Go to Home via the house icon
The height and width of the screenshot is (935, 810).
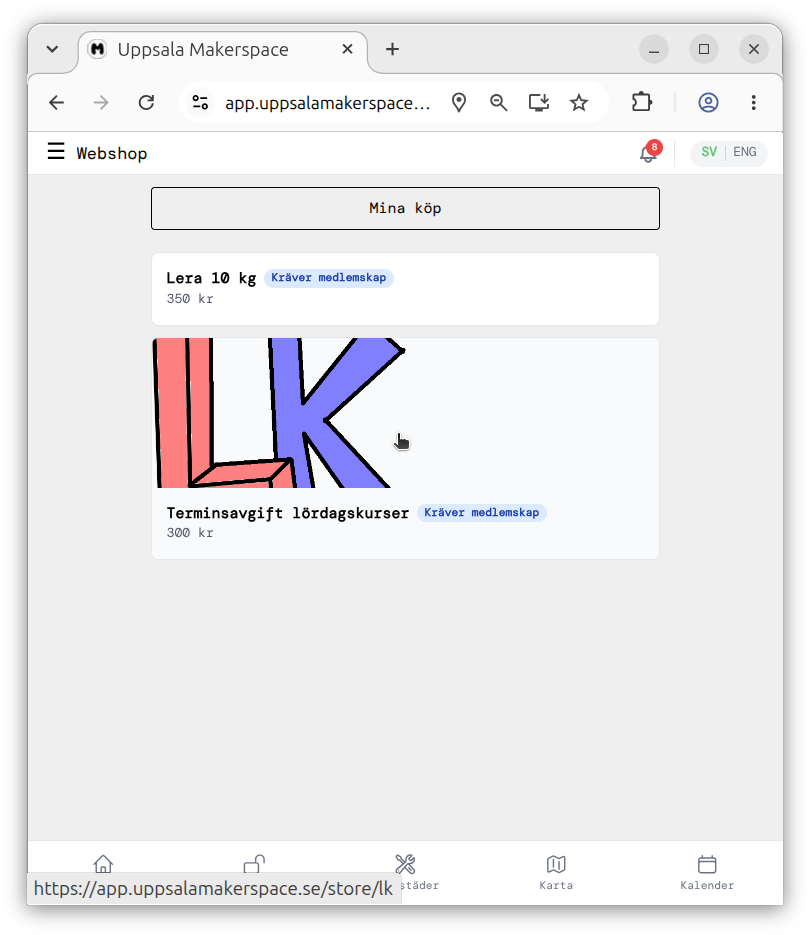tap(103, 863)
